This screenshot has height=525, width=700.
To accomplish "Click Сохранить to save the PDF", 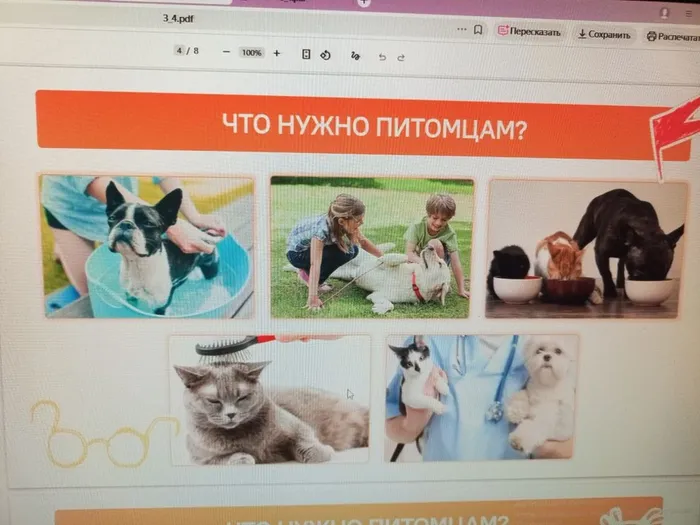I will click(604, 34).
